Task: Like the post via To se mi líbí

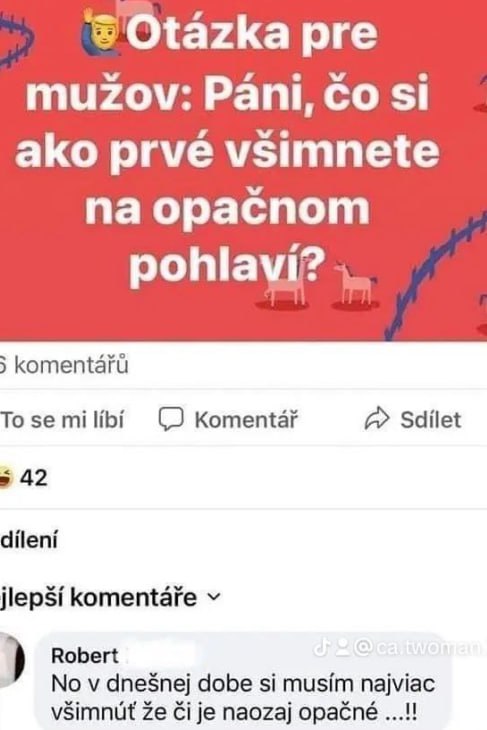Action: tap(62, 419)
